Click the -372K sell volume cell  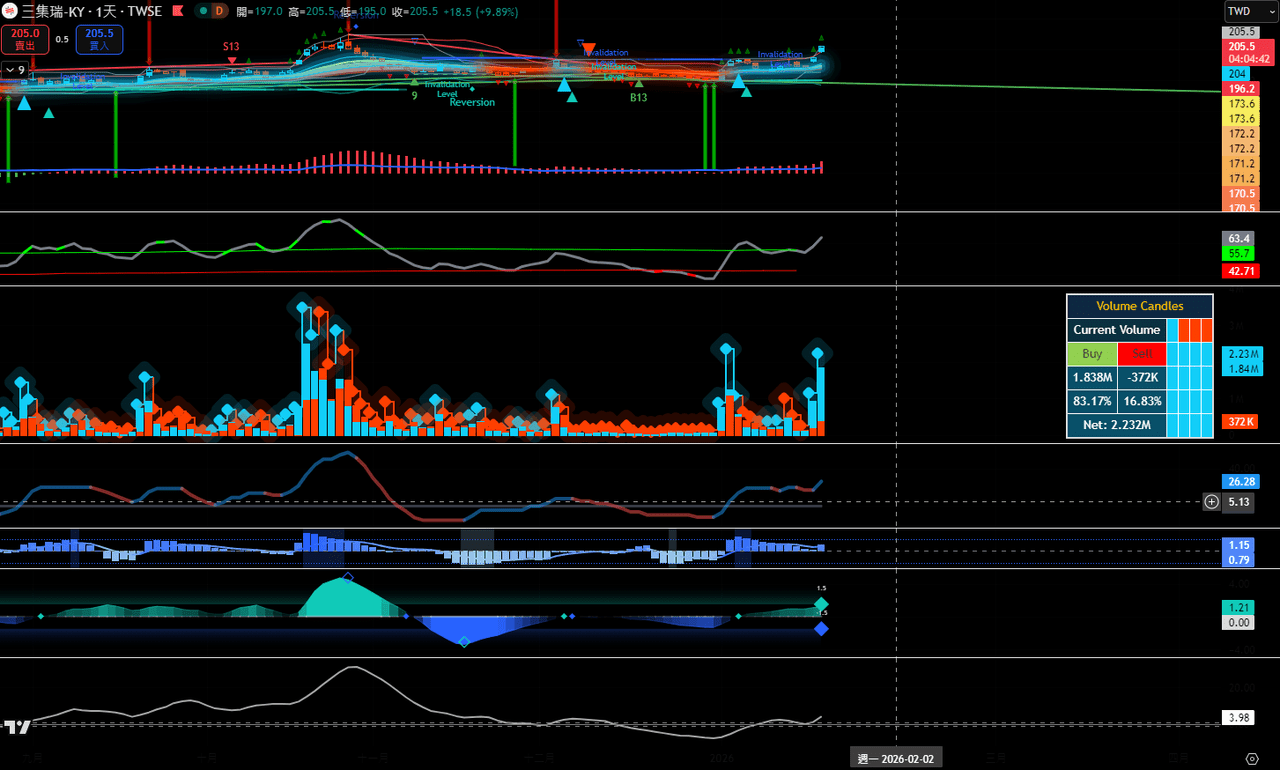(1142, 377)
